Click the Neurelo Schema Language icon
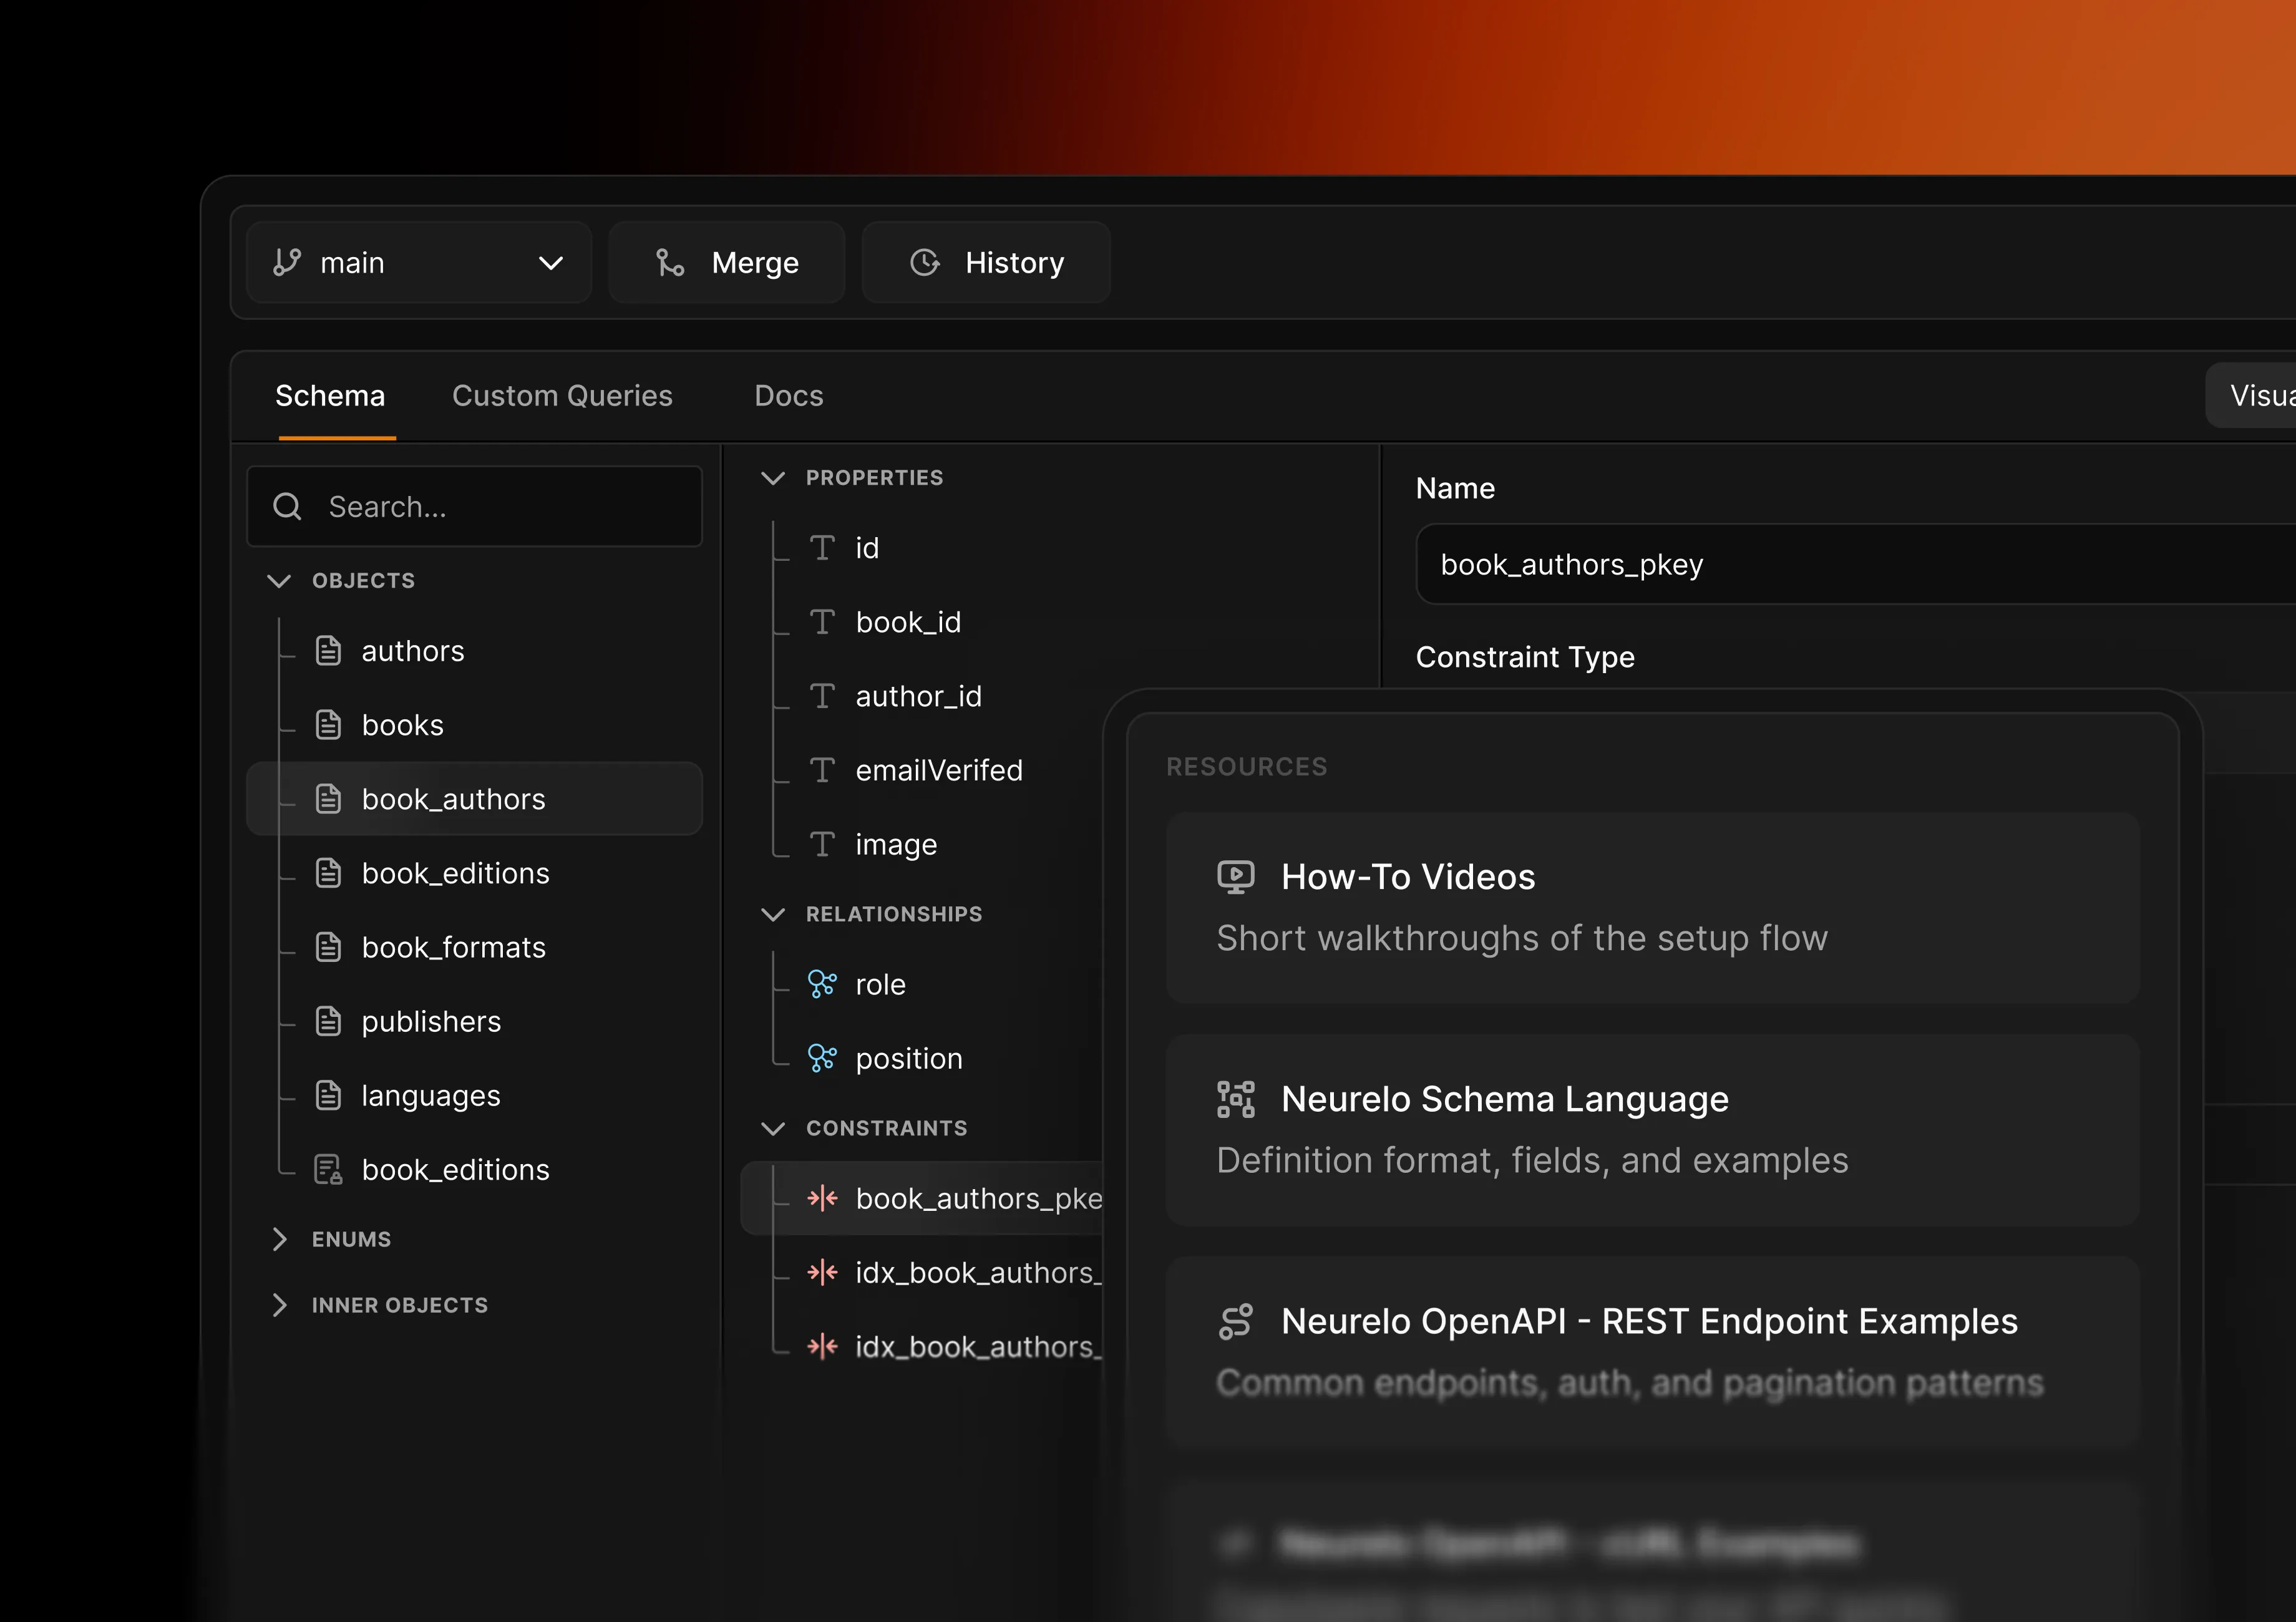 click(x=1237, y=1099)
